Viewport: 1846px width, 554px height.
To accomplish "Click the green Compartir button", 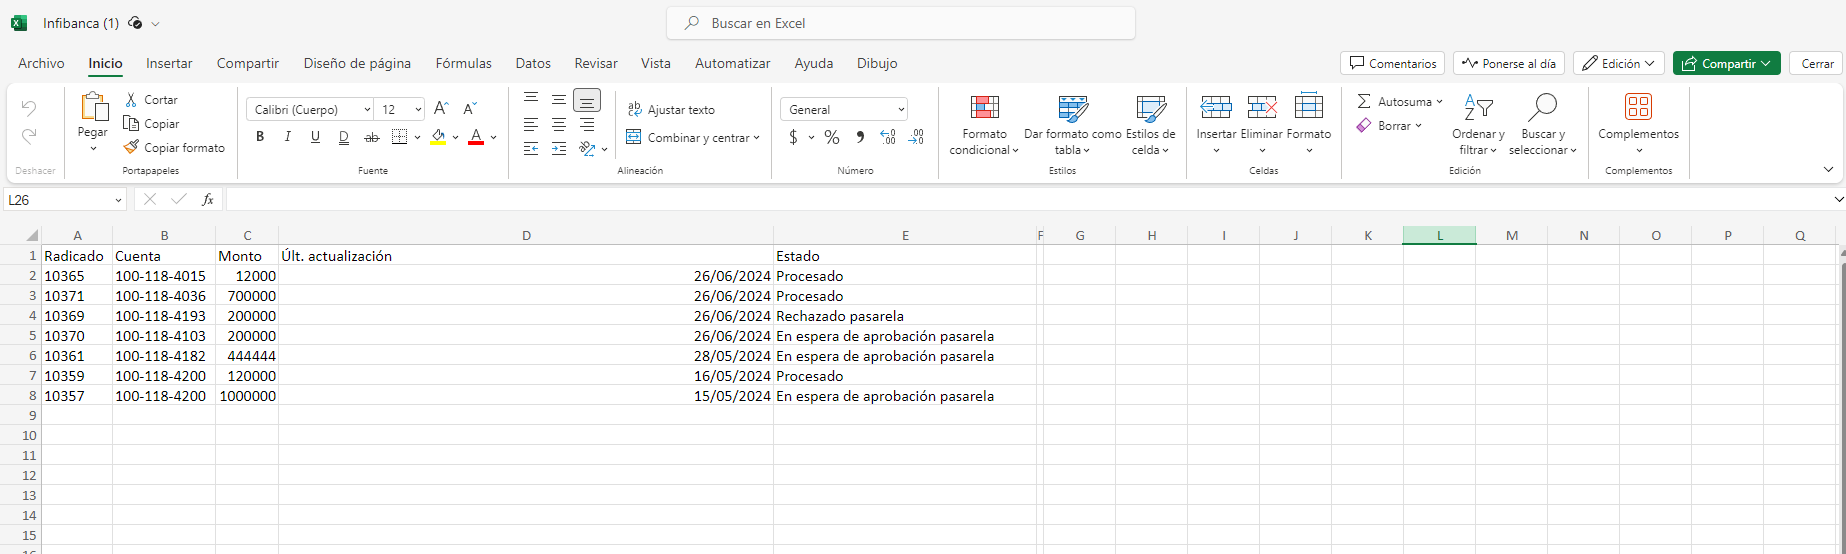I will [x=1726, y=63].
